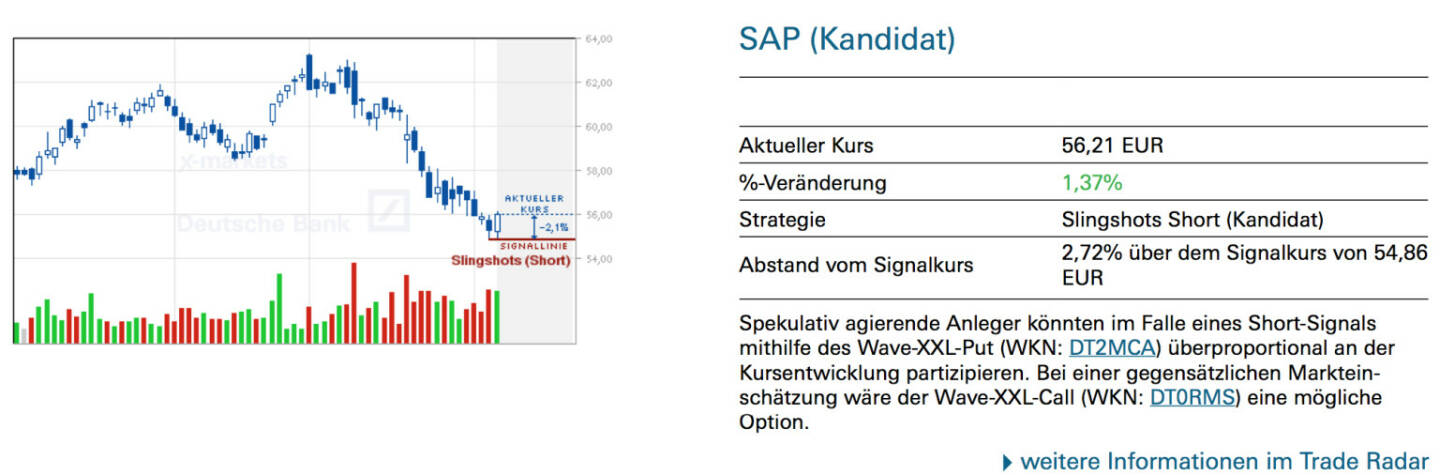1440x475 pixels.
Task: Click the 54,00 price axis label
Action: coord(597,259)
